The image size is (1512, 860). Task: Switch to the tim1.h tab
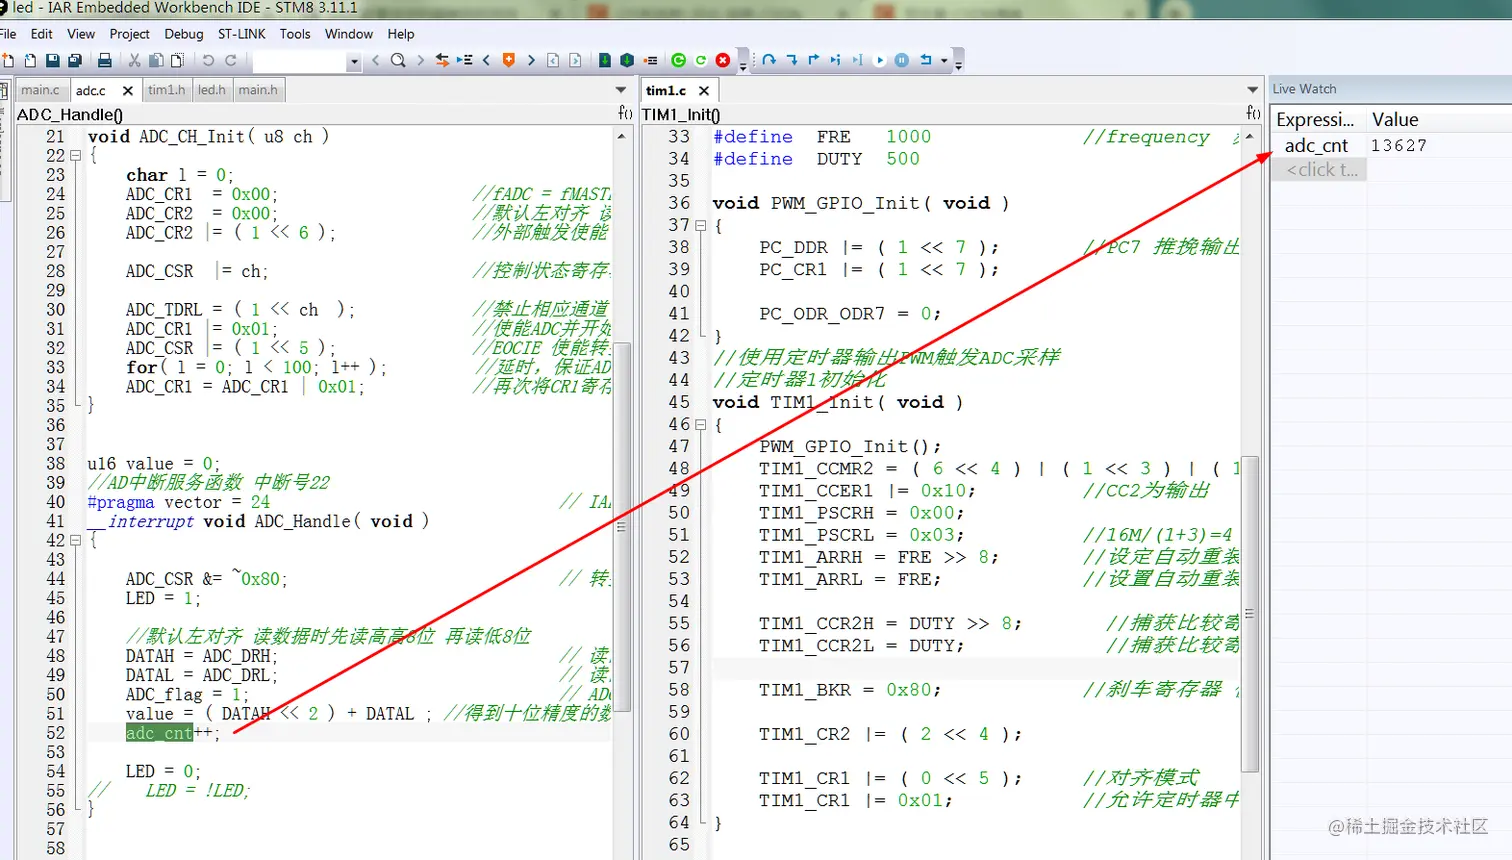(x=166, y=90)
